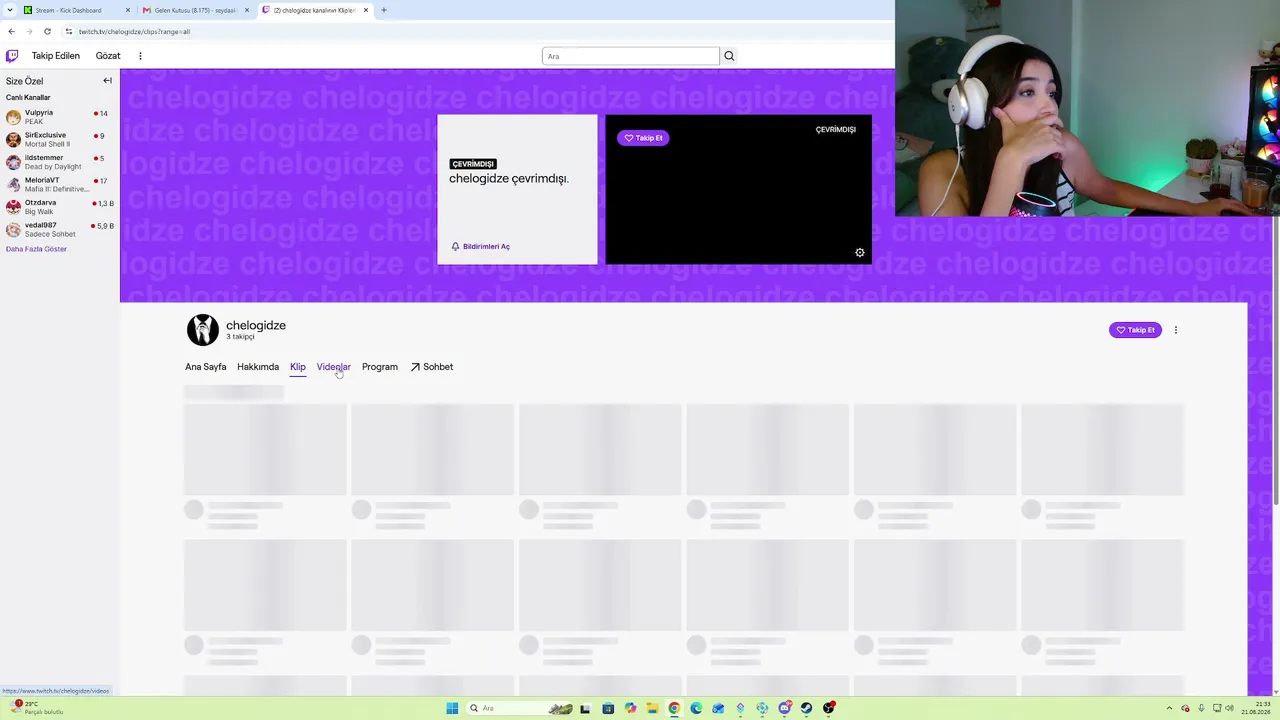The image size is (1280, 720).
Task: Open File Explorer from the taskbar
Action: [652, 708]
